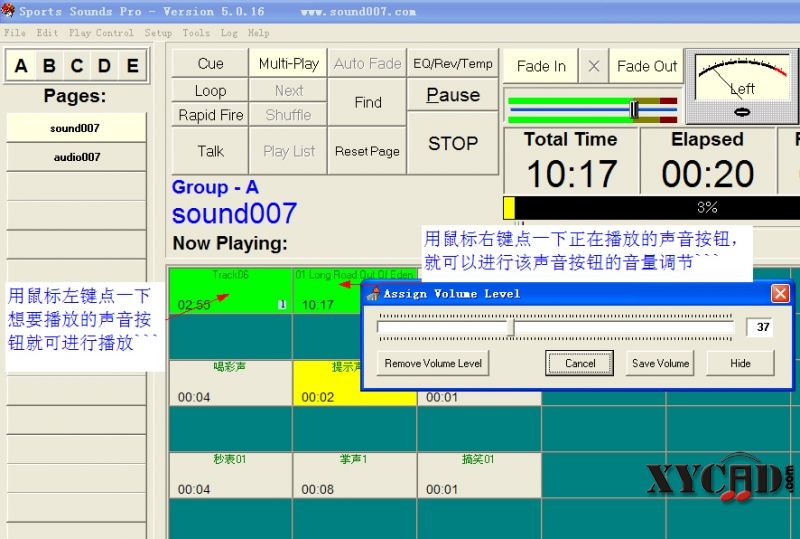Click the Assign Volume Level dialog icon
Screen dimensions: 800x539
click(373, 293)
